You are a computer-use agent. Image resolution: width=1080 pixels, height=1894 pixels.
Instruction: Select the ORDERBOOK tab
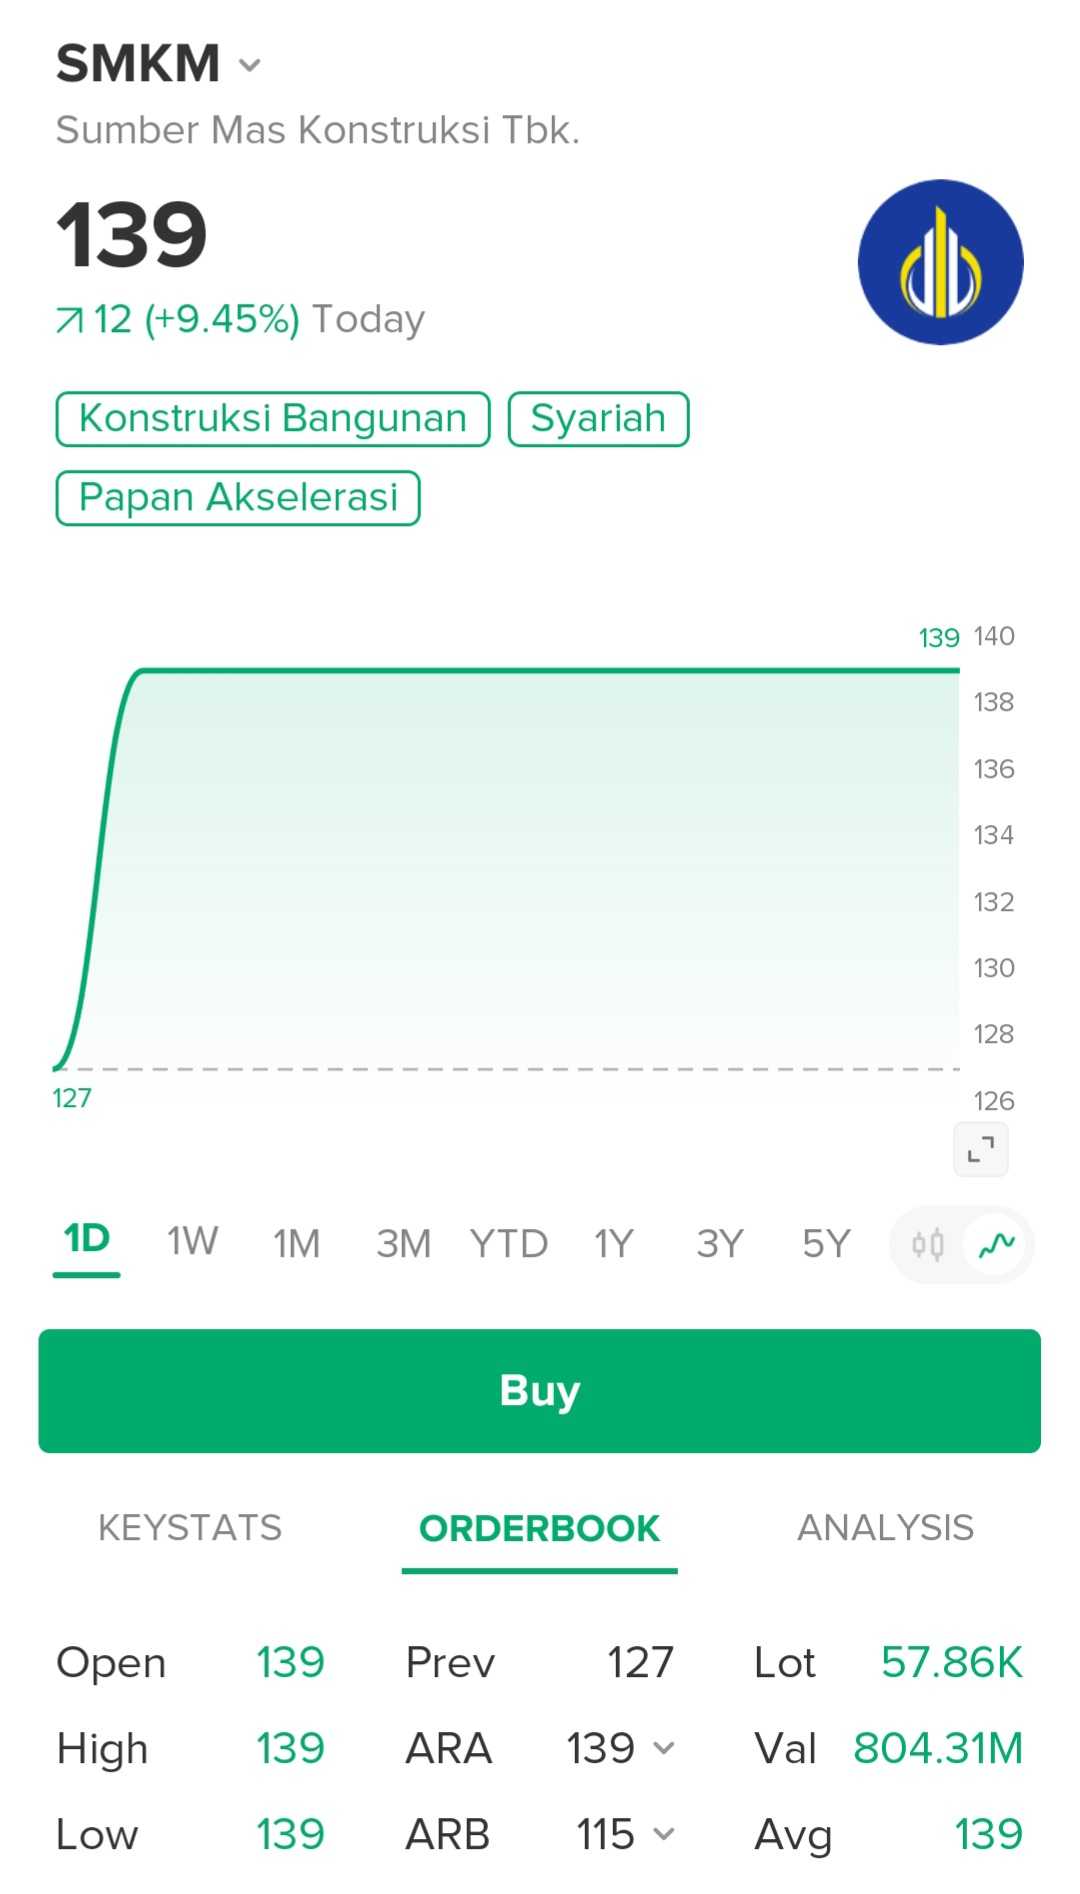pyautogui.click(x=539, y=1528)
